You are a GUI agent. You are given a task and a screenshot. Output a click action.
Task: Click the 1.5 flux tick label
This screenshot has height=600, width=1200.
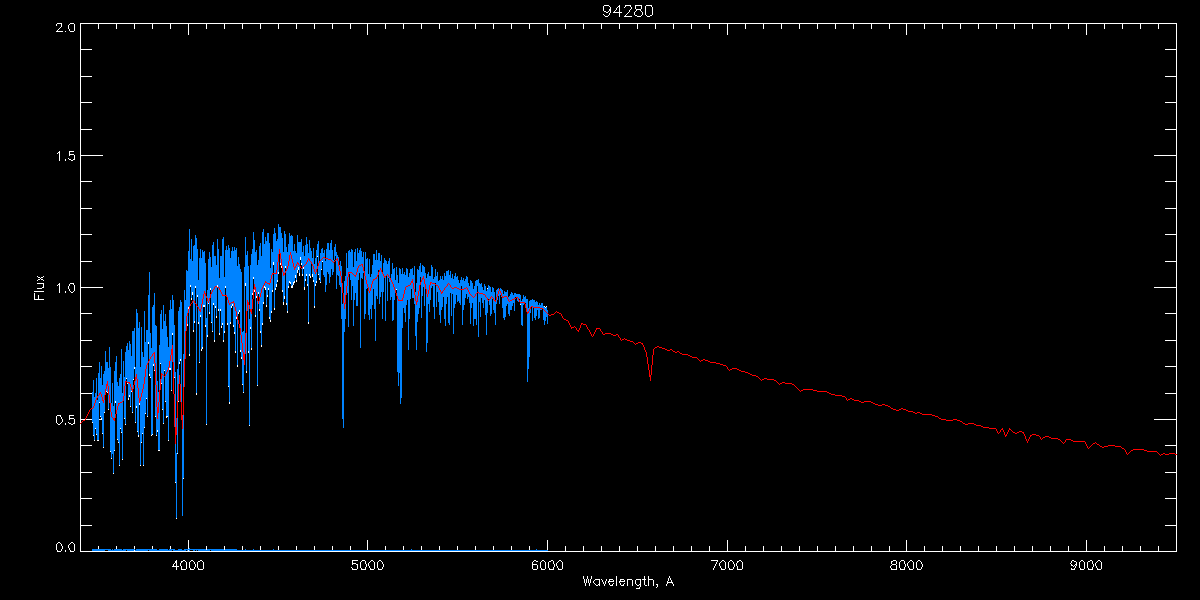click(65, 157)
